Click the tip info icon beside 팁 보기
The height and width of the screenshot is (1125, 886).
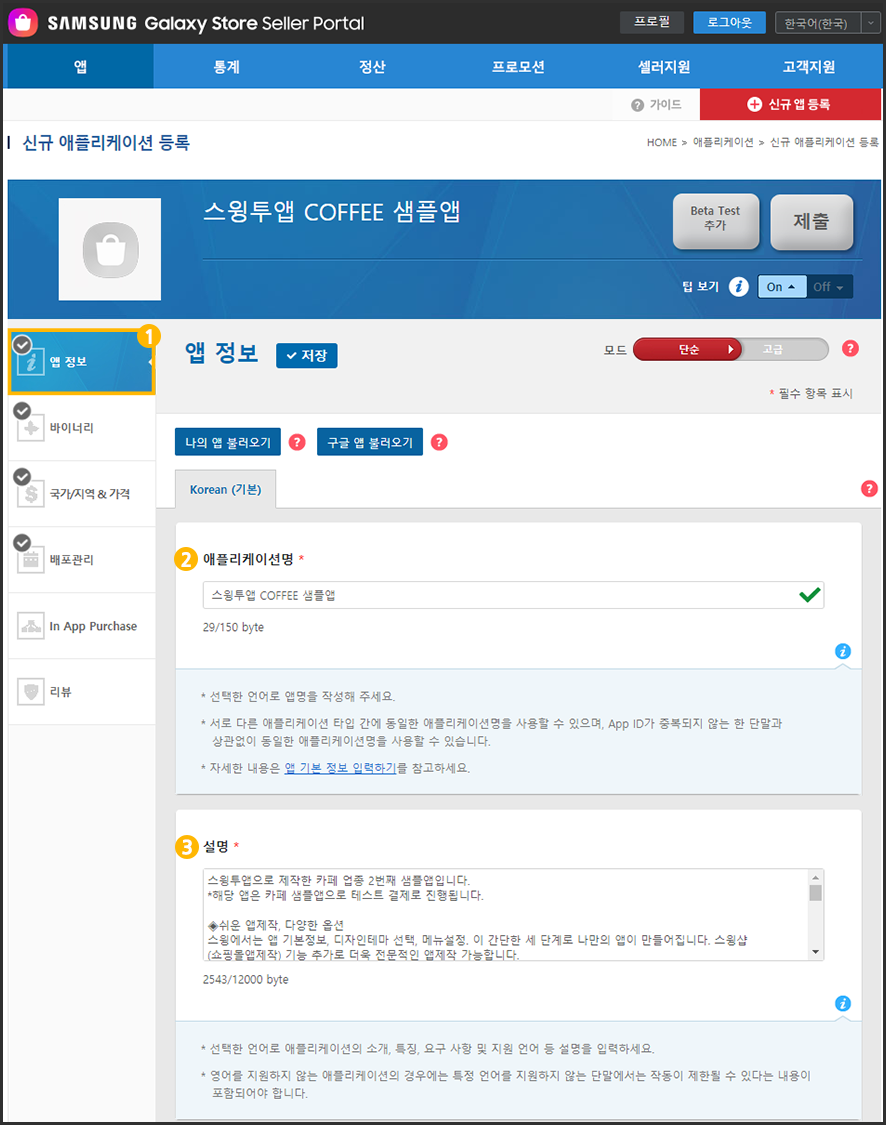pos(739,287)
